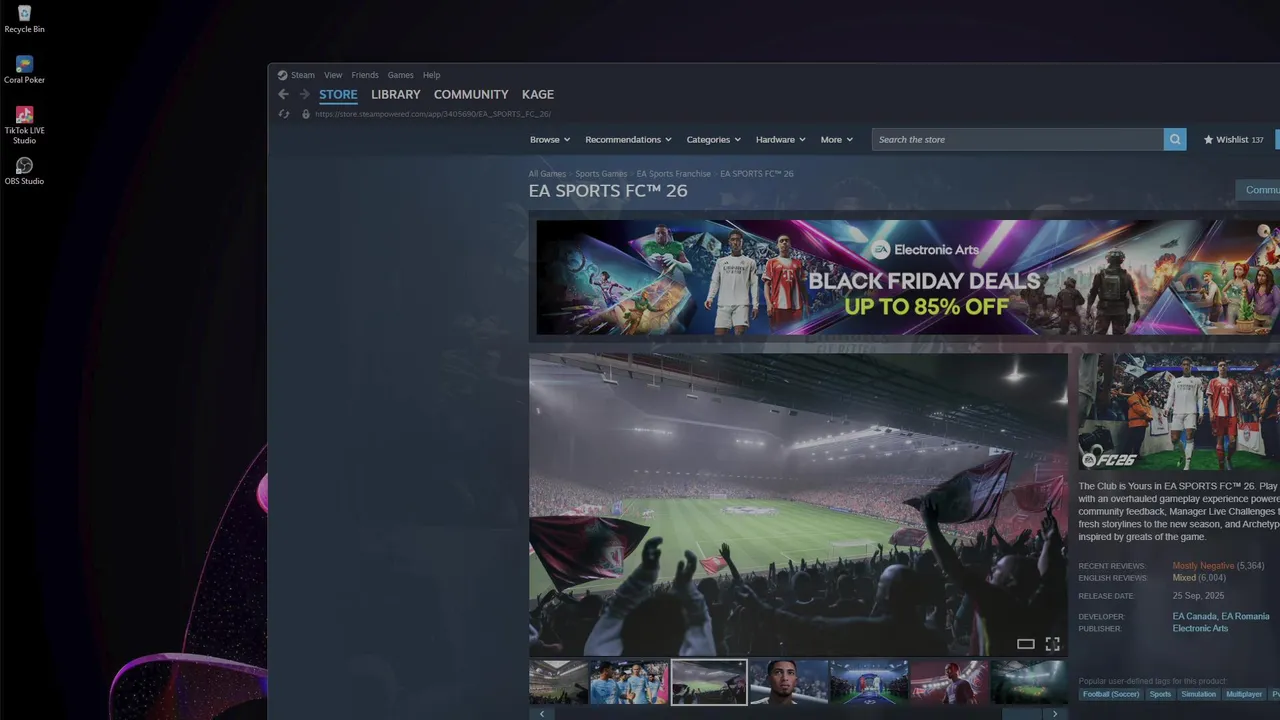Select the Football (Soccer) tag

pos(1110,694)
